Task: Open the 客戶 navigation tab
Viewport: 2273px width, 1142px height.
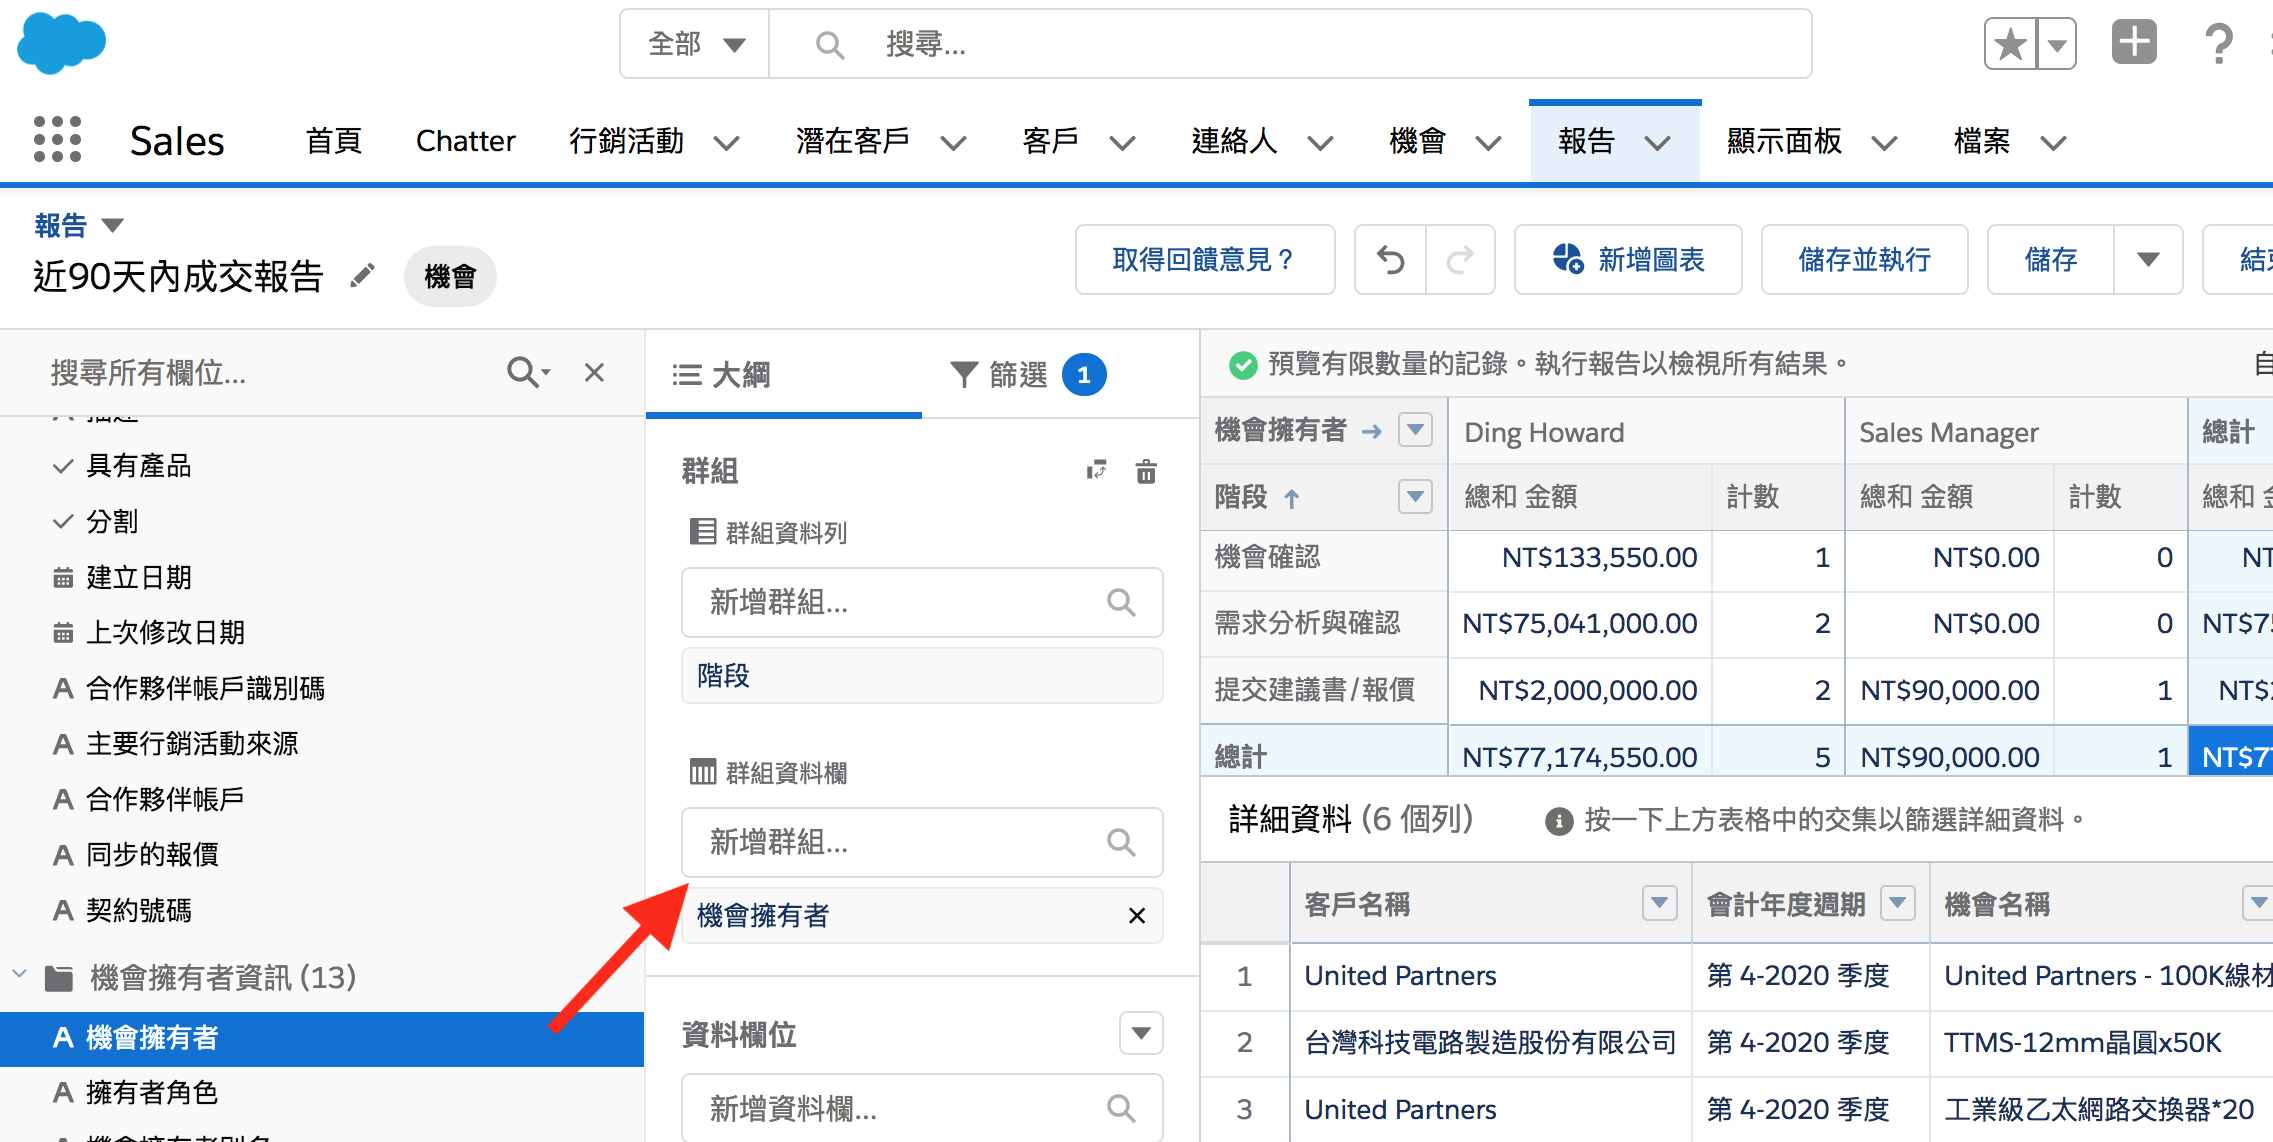Action: (x=1050, y=141)
